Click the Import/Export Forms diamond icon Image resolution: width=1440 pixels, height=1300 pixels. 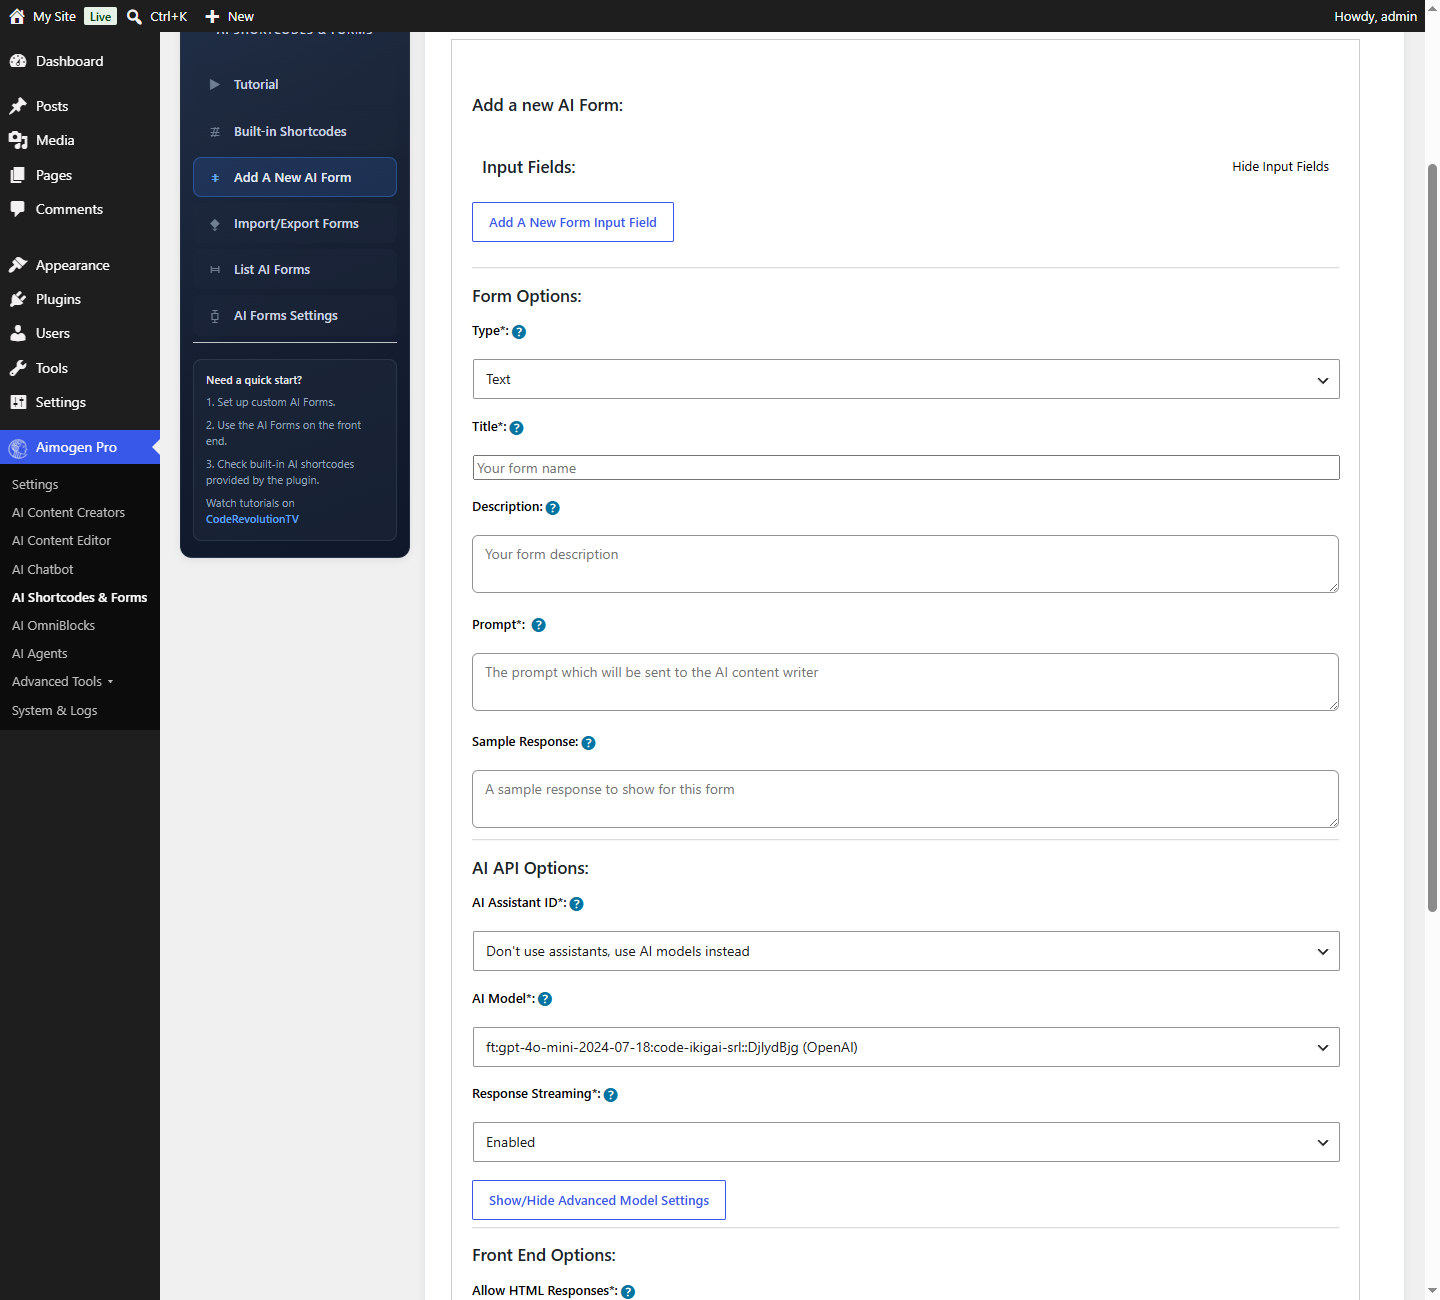[x=214, y=224]
